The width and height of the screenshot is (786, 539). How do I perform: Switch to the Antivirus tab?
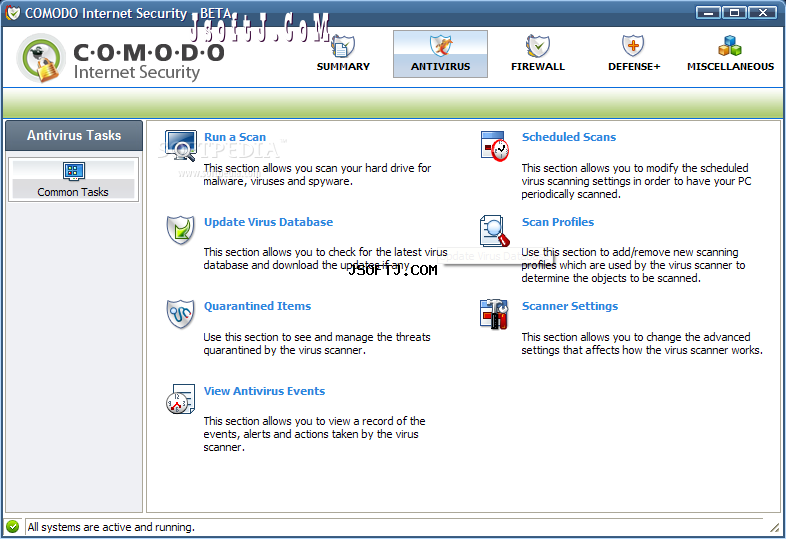click(x=440, y=54)
